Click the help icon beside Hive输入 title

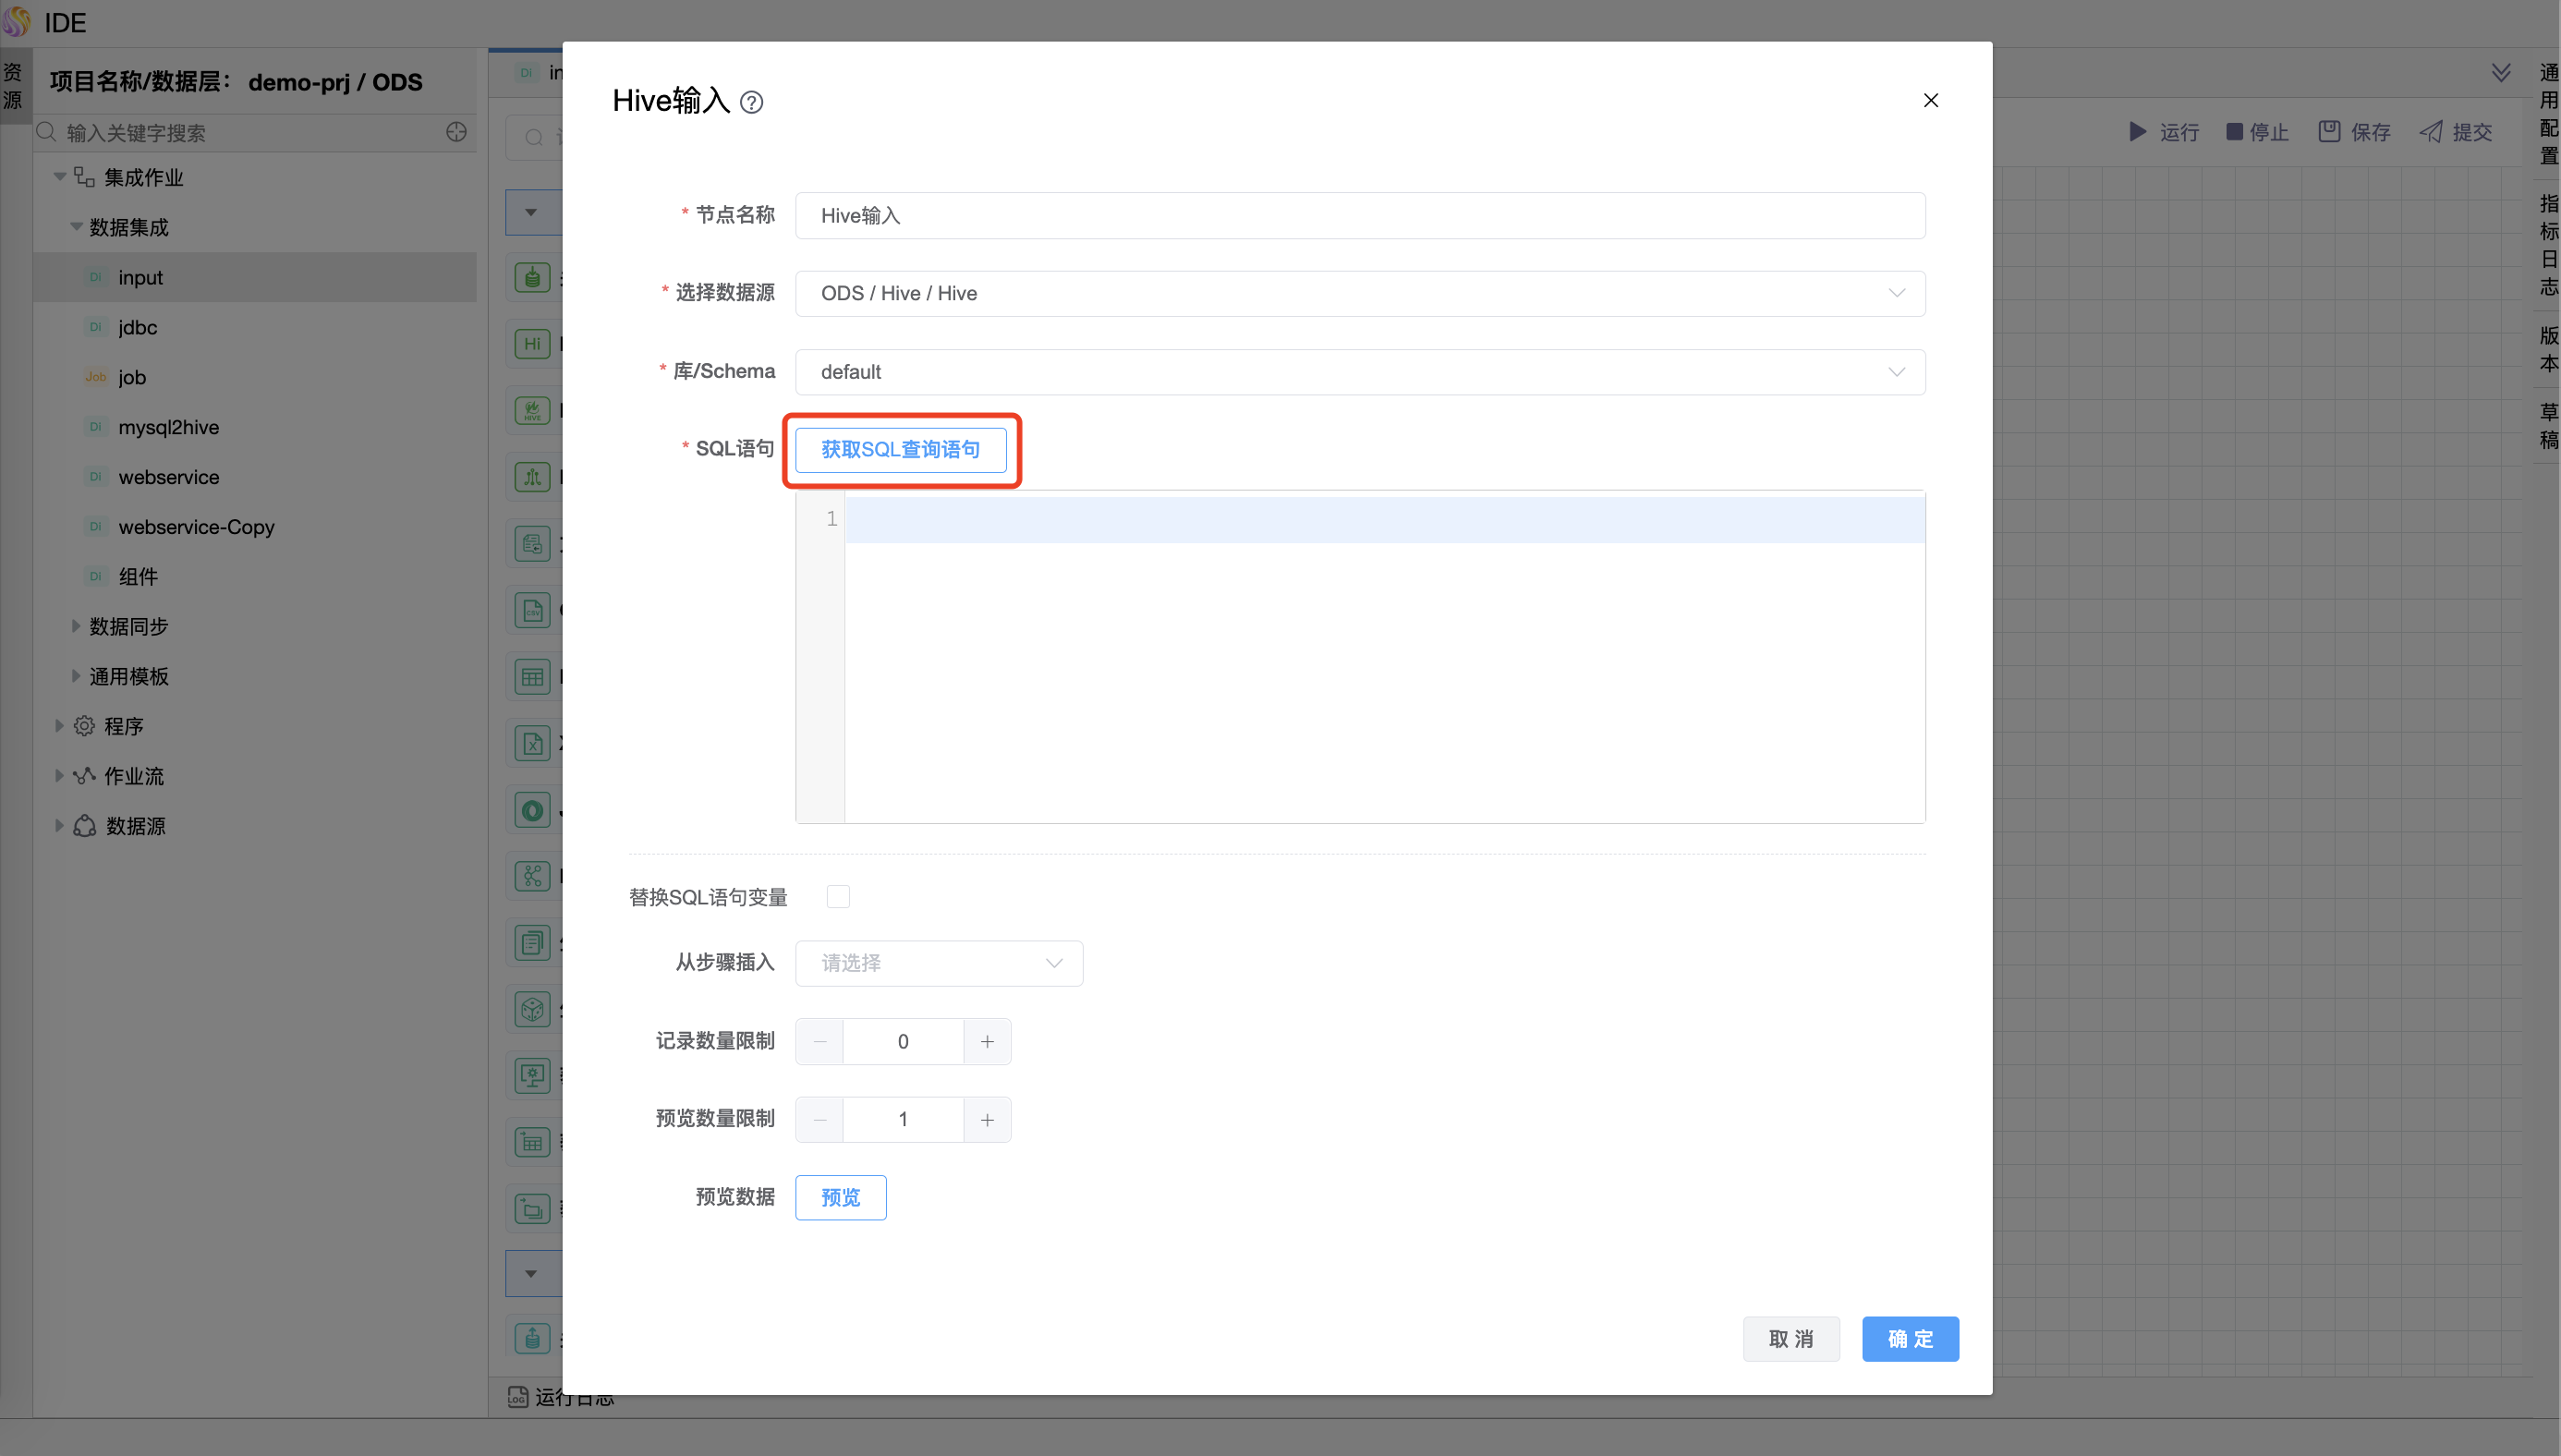click(751, 102)
